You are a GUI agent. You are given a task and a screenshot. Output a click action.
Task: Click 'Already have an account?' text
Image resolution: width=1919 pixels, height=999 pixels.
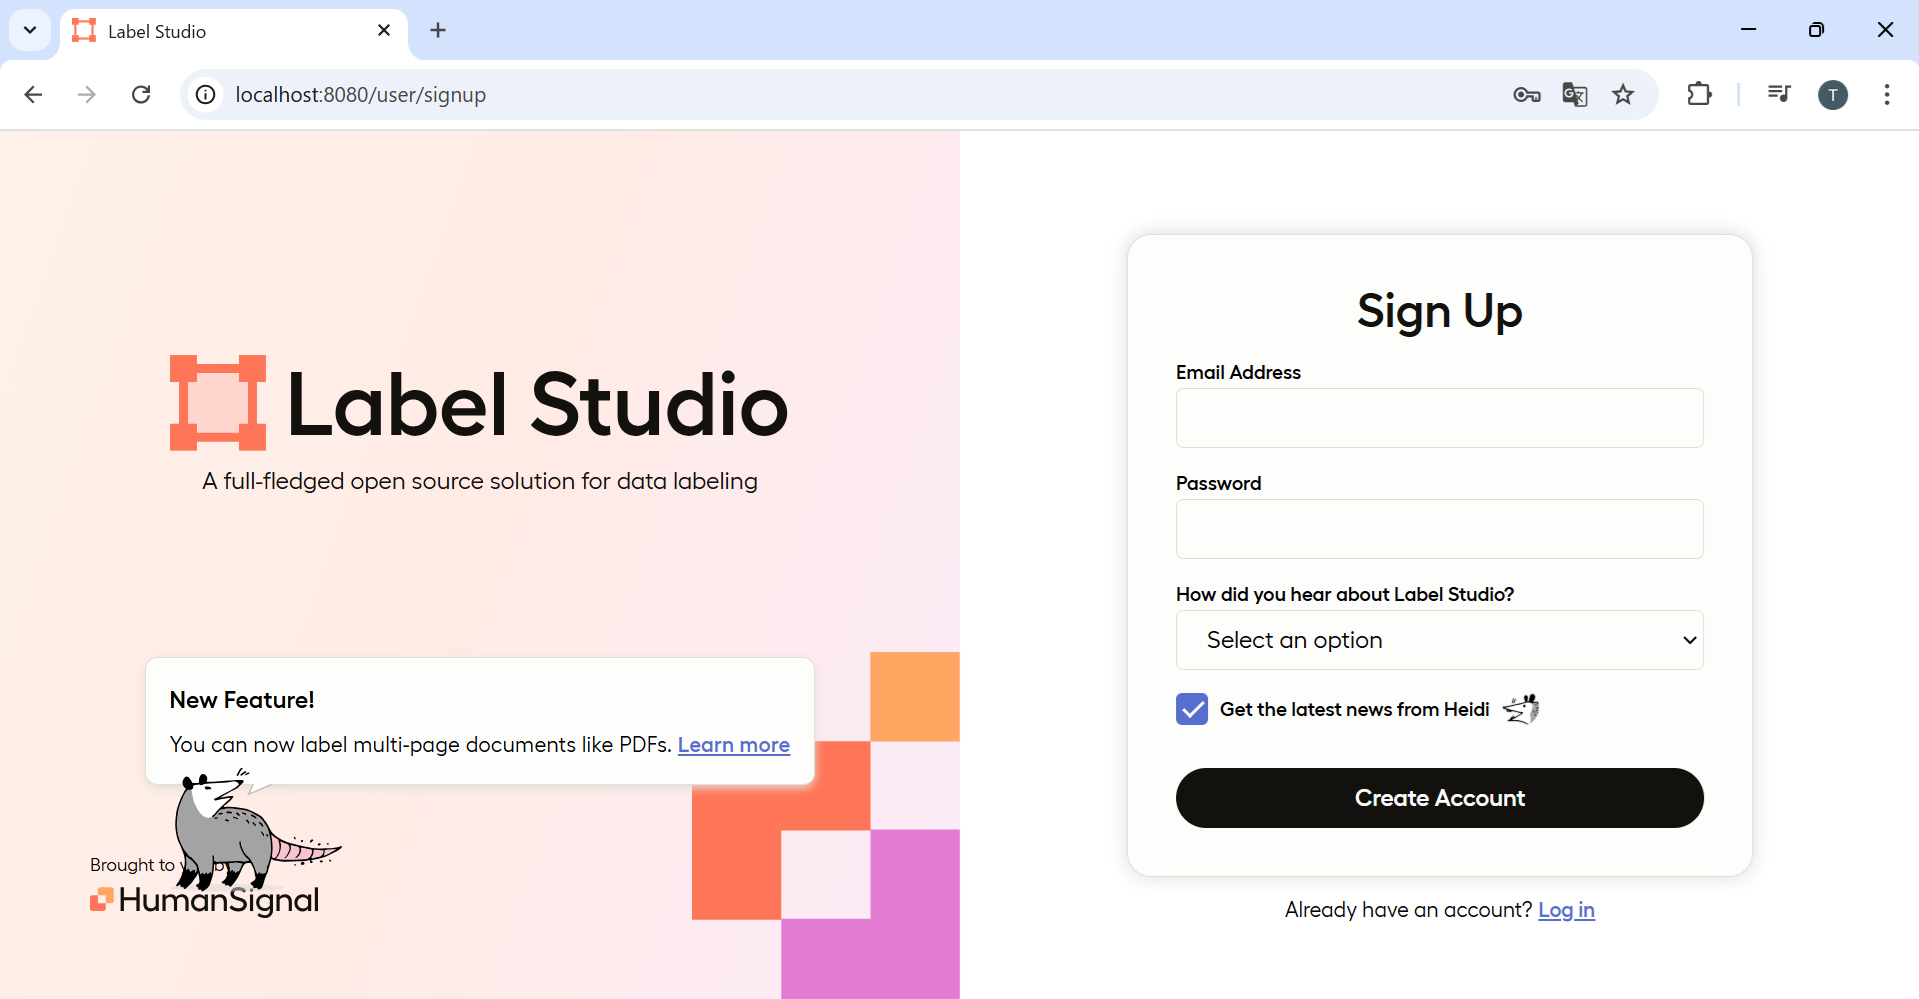coord(1408,910)
